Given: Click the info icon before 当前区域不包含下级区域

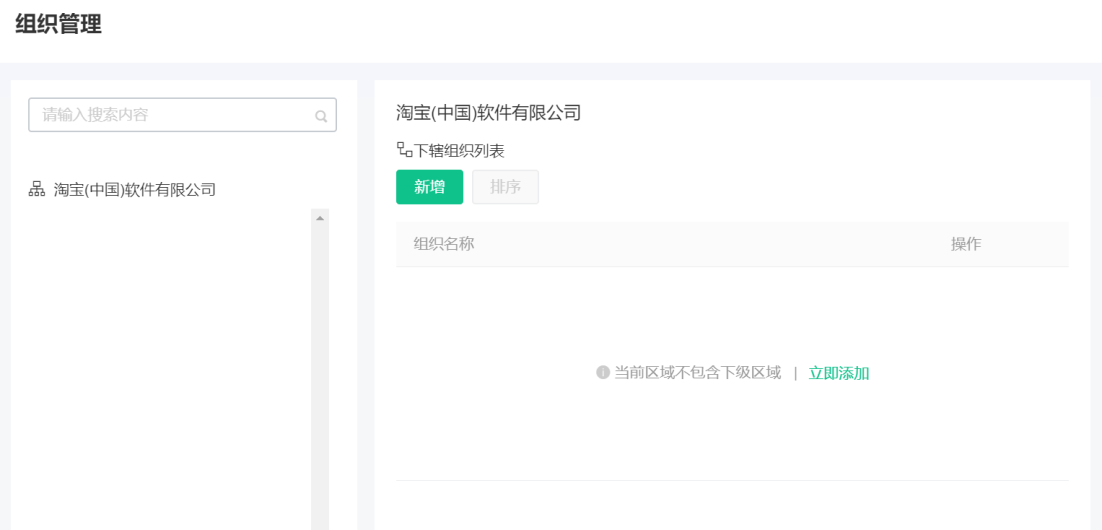Looking at the screenshot, I should 602,373.
